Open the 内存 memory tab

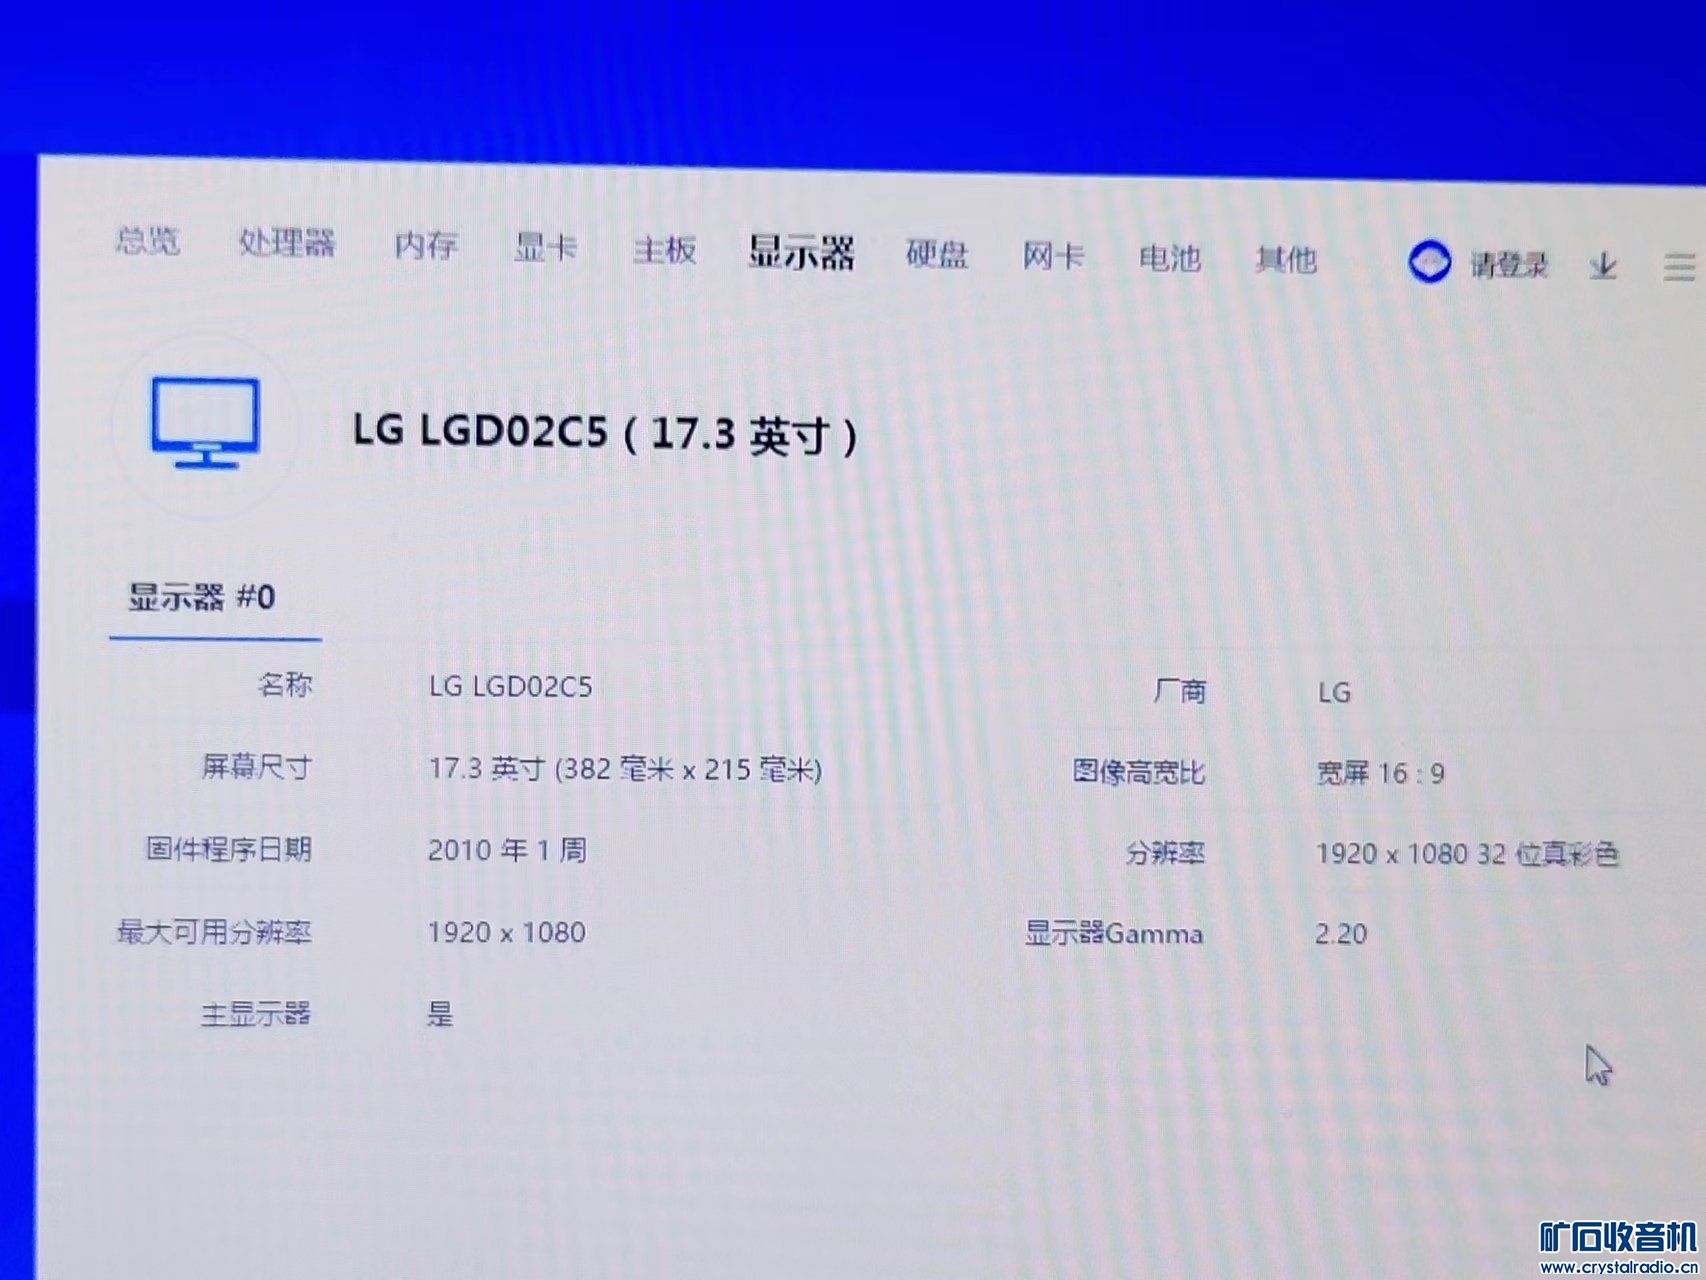click(x=426, y=245)
